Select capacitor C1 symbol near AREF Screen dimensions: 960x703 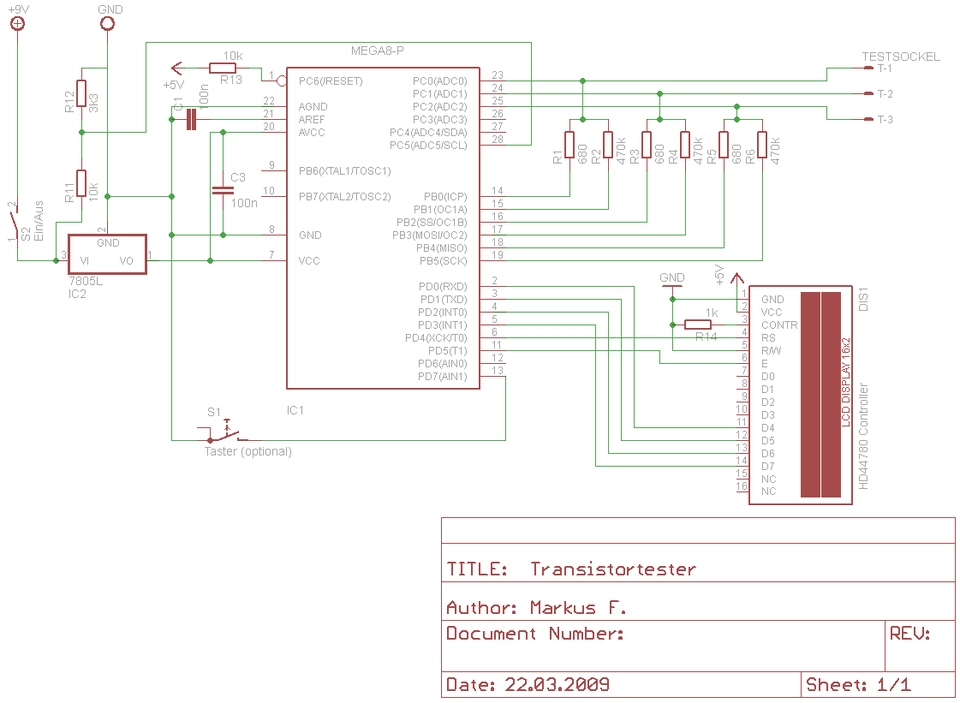point(191,119)
